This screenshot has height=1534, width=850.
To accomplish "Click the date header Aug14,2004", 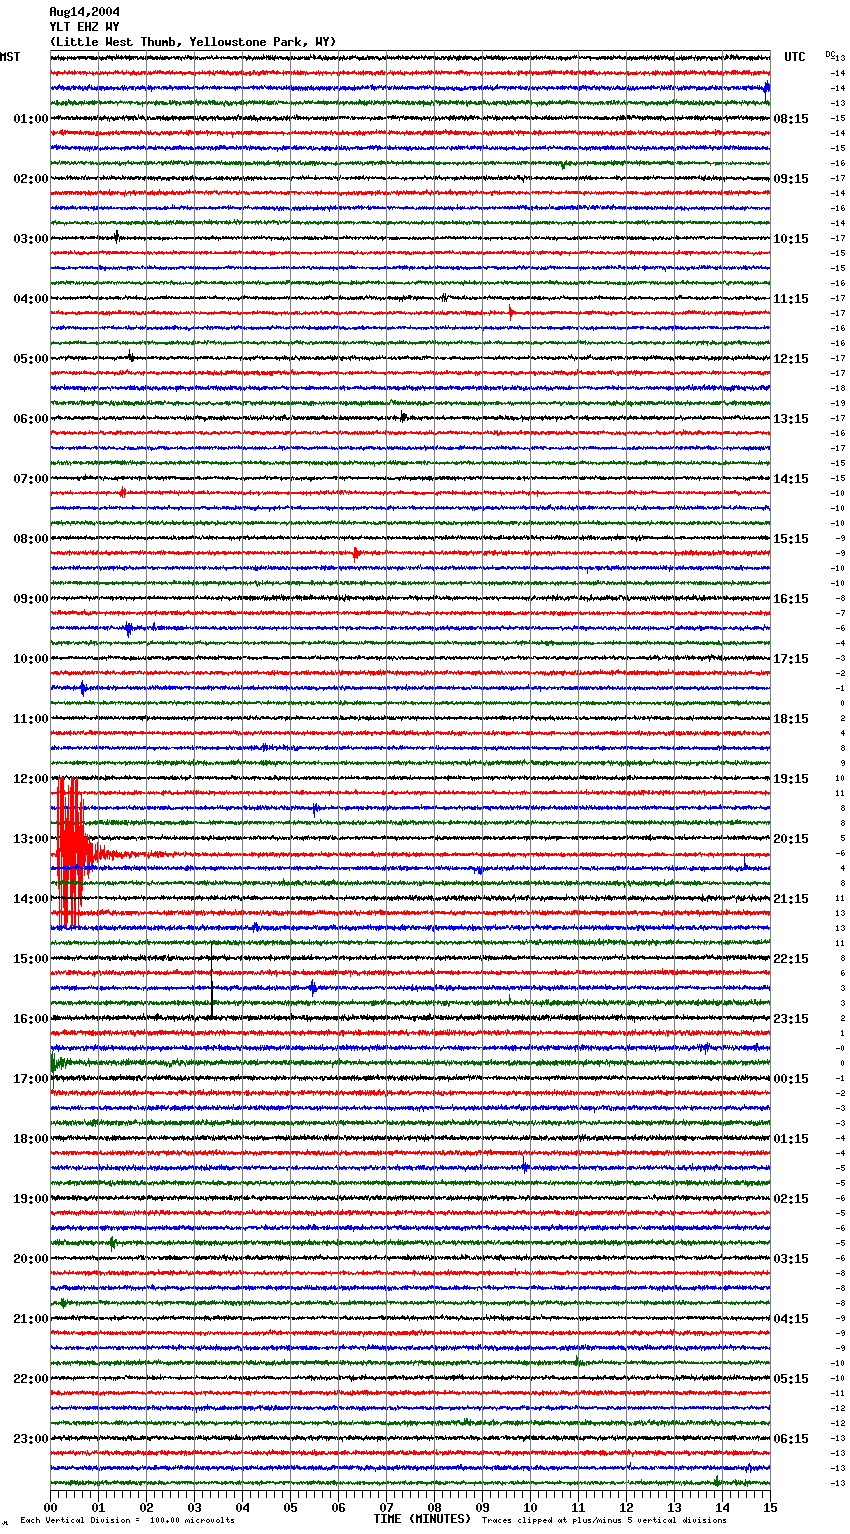I will pyautogui.click(x=84, y=12).
